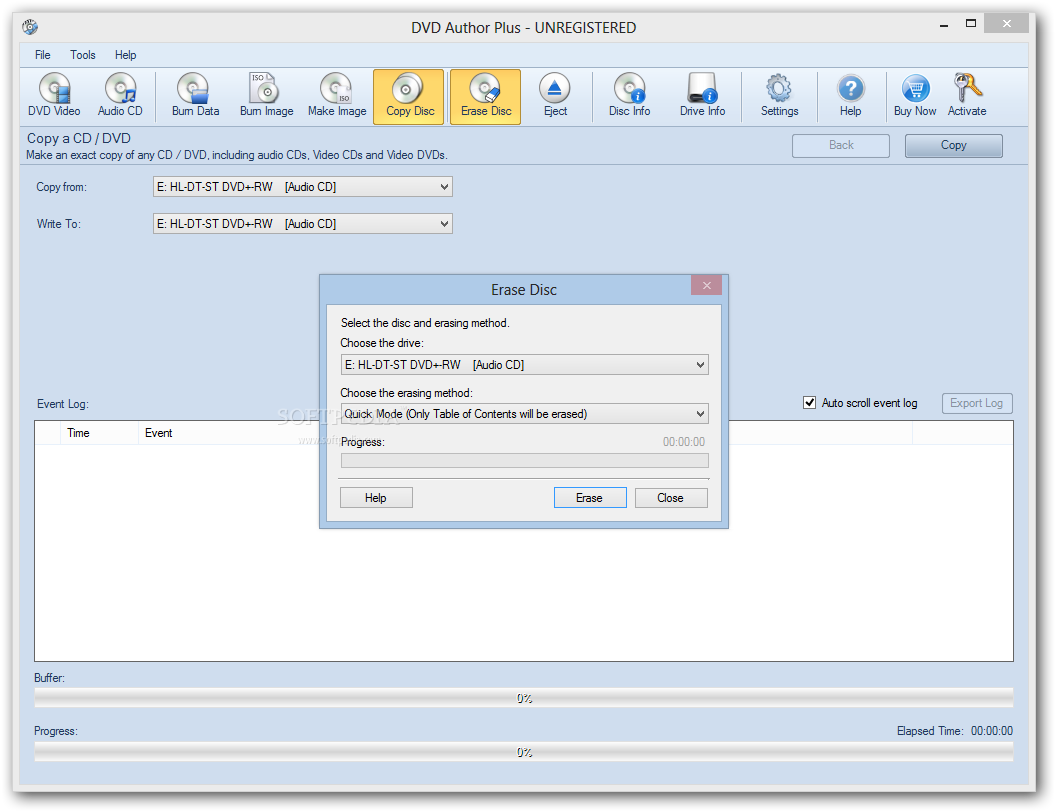Screen dimensions: 1056x812
Task: Click the Time column header
Action: pos(100,433)
